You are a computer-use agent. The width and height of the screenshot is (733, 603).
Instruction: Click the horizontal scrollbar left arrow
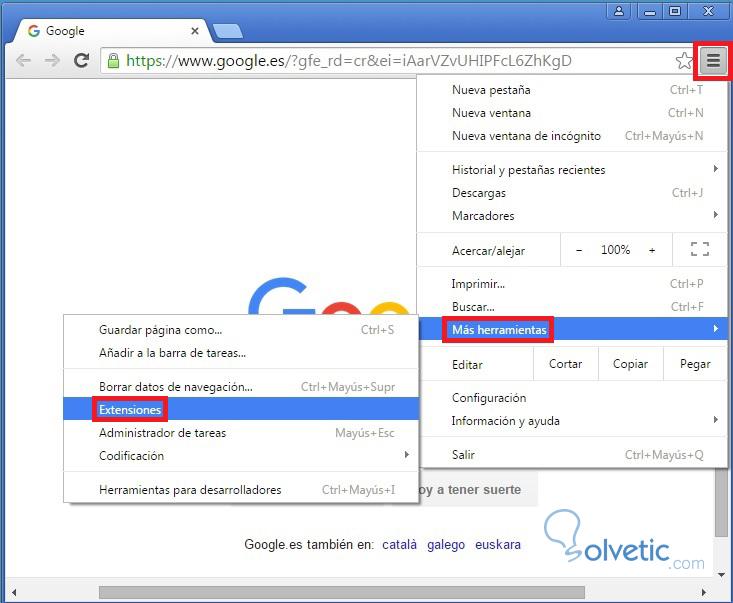14,592
